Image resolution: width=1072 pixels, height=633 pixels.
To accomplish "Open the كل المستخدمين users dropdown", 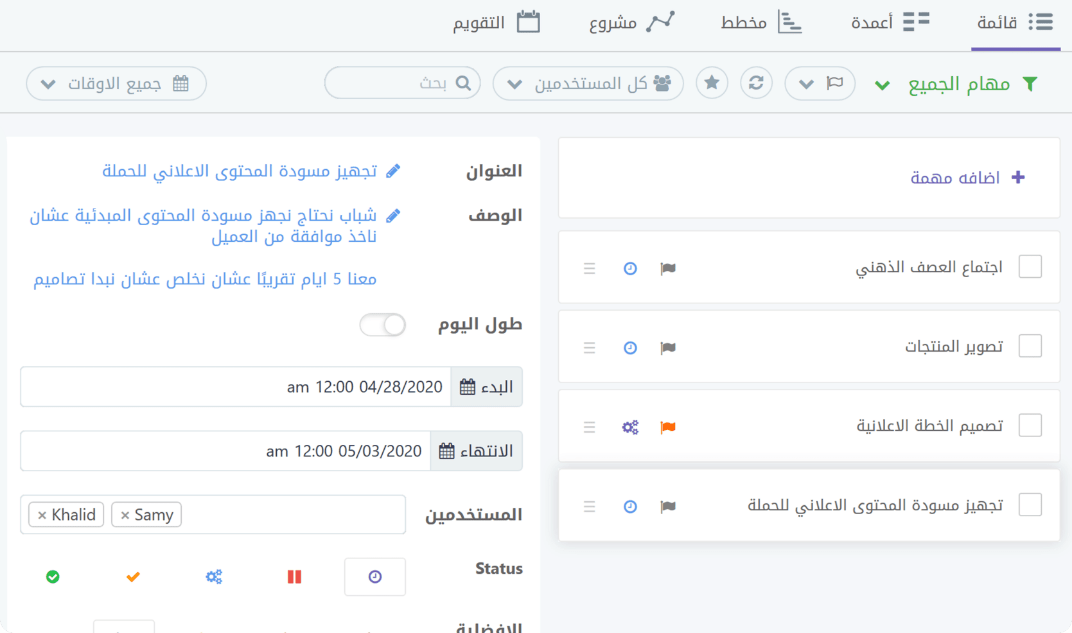I will (588, 83).
